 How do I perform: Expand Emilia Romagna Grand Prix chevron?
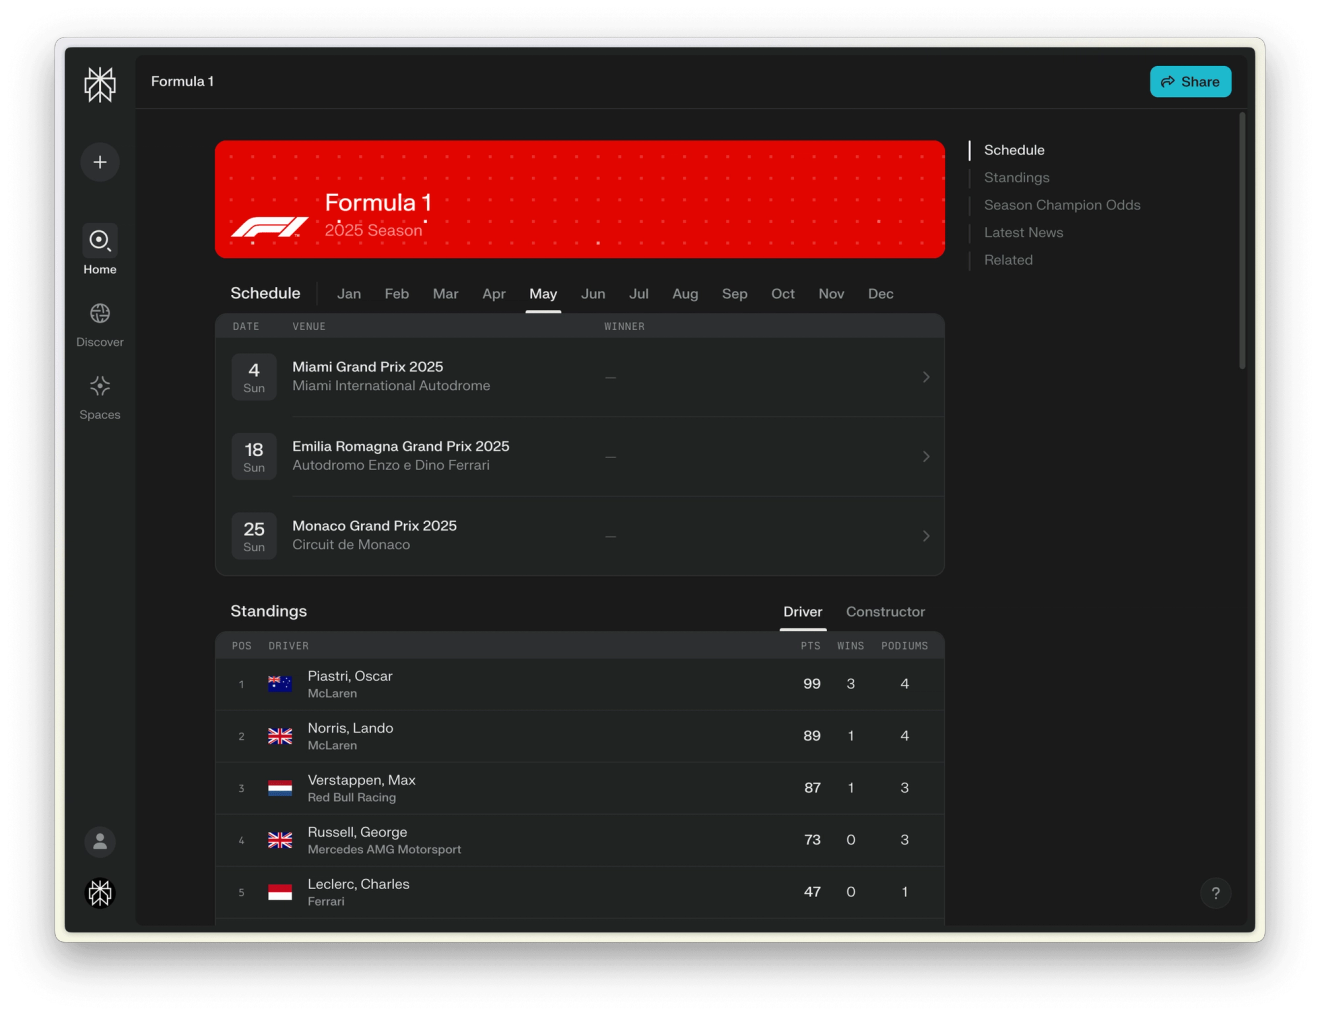pos(926,456)
